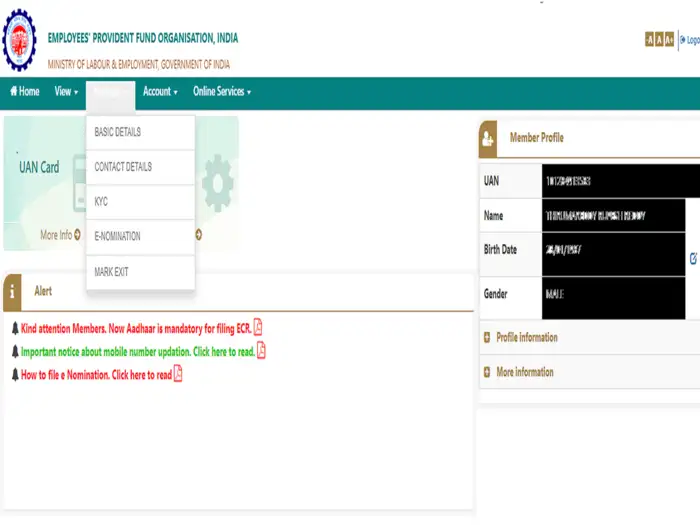Image resolution: width=700 pixels, height=525 pixels.
Task: Choose KYC from the dropdown menu
Action: click(x=101, y=202)
